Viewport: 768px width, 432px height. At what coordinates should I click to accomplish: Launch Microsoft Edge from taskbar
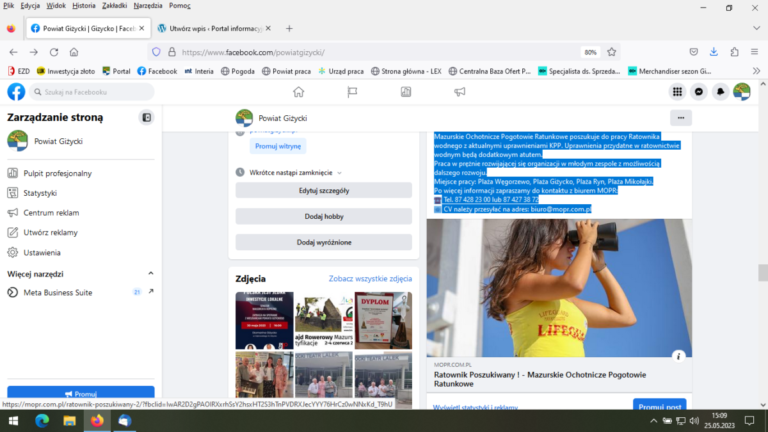(x=42, y=421)
